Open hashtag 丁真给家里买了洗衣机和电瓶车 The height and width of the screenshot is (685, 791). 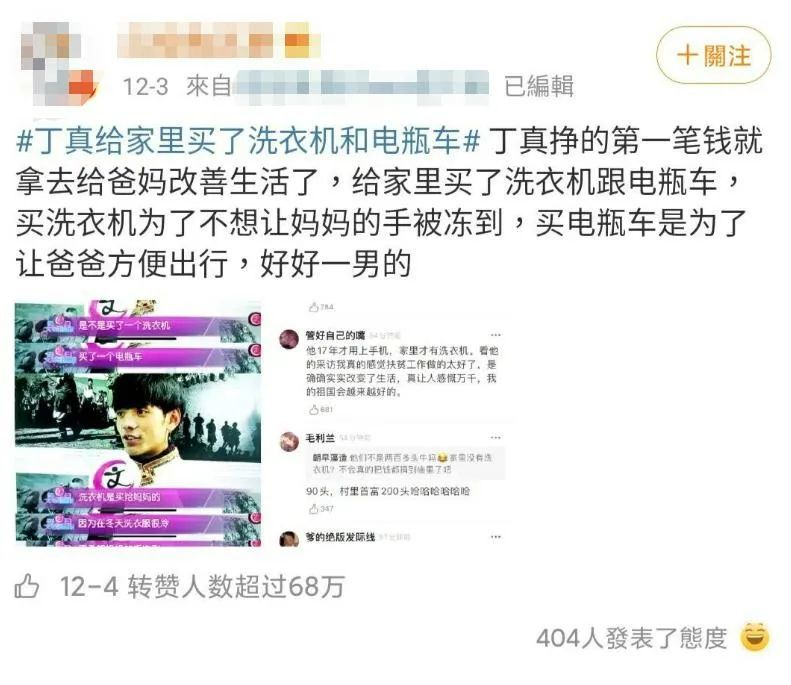248,140
